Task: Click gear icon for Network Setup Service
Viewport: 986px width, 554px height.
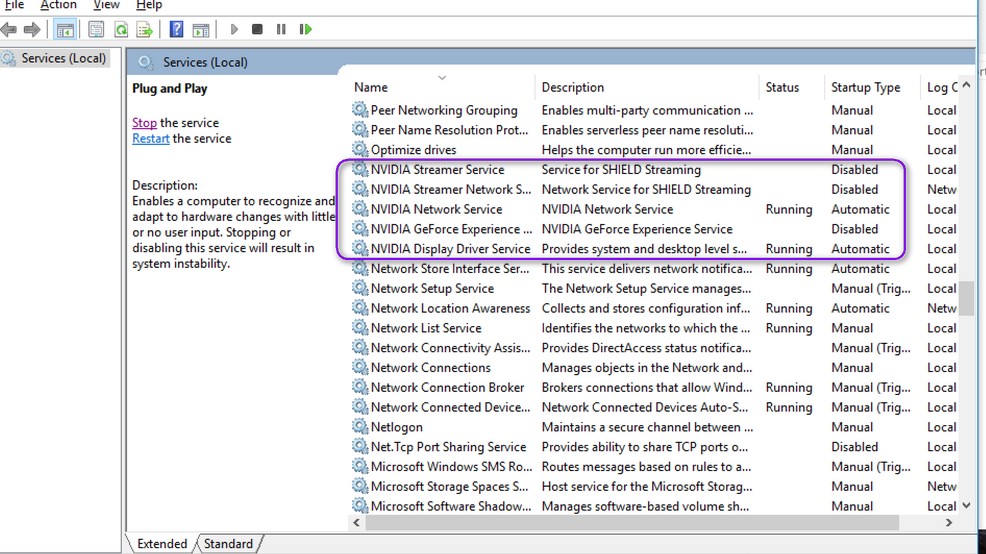Action: [360, 288]
